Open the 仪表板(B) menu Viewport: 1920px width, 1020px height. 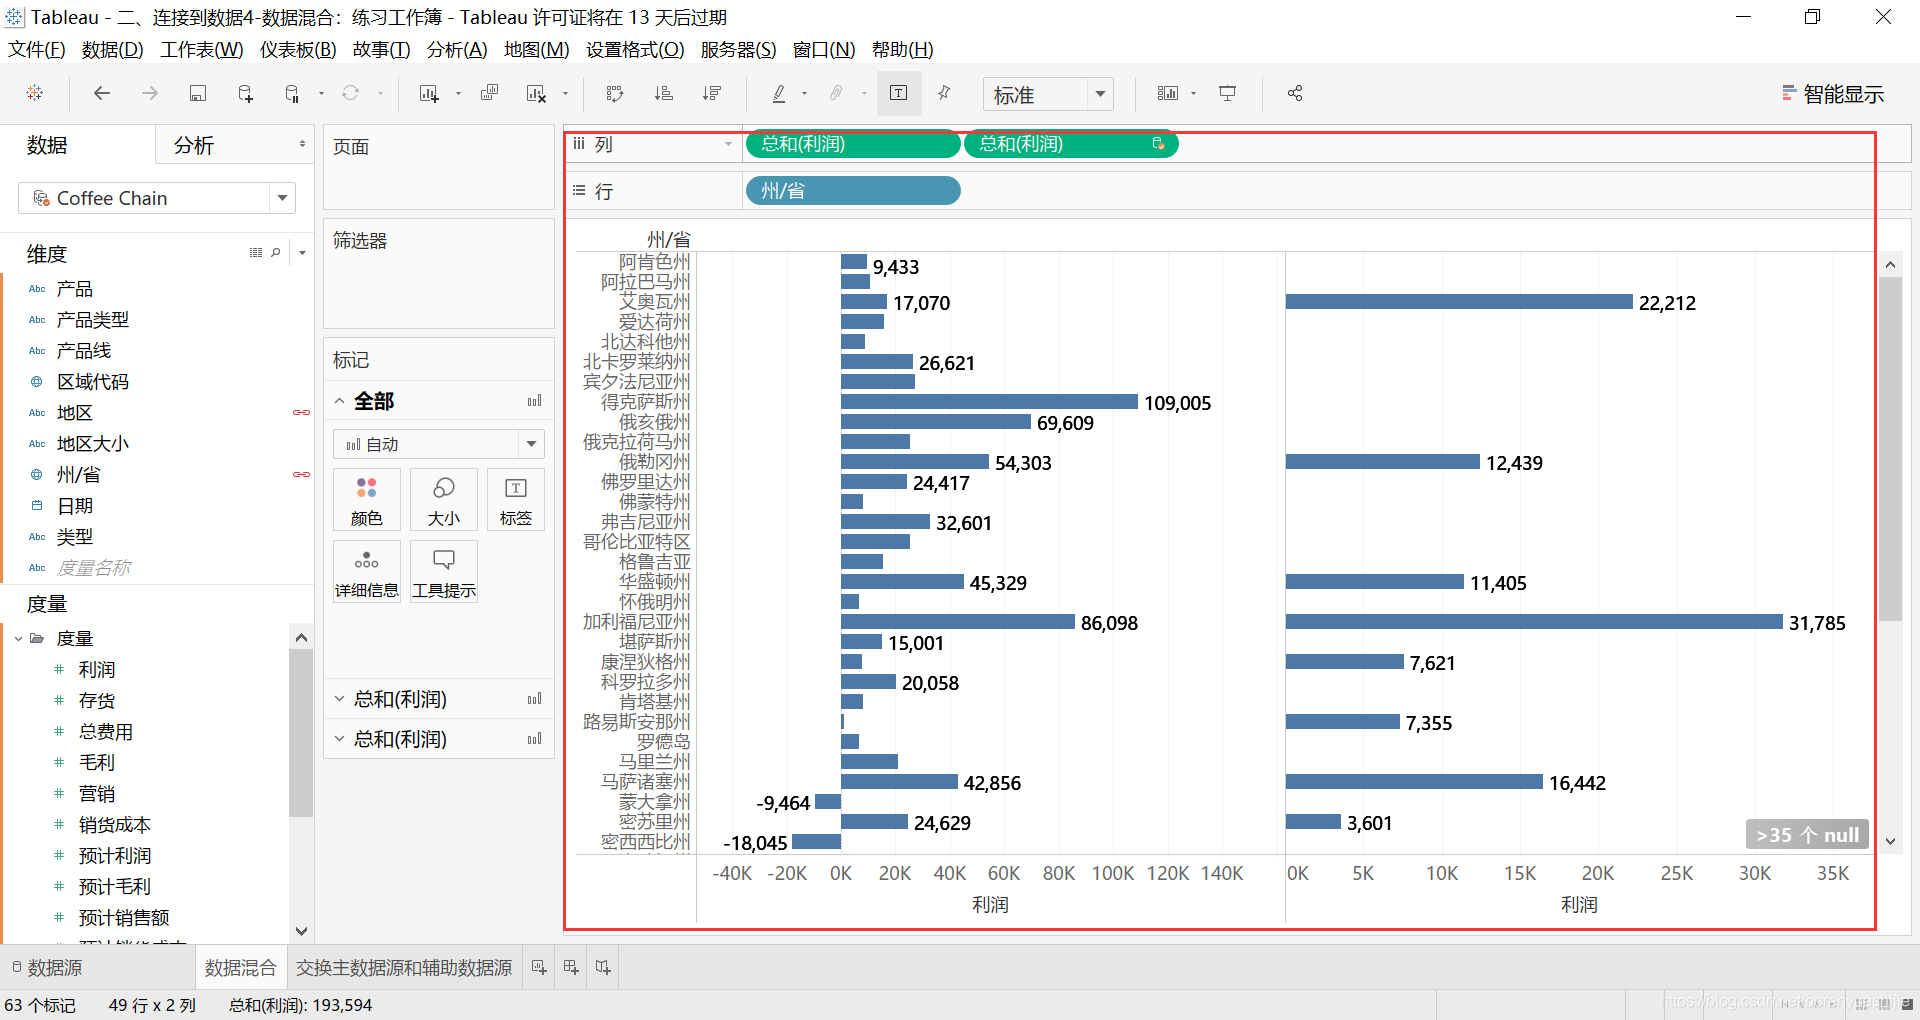coord(298,49)
